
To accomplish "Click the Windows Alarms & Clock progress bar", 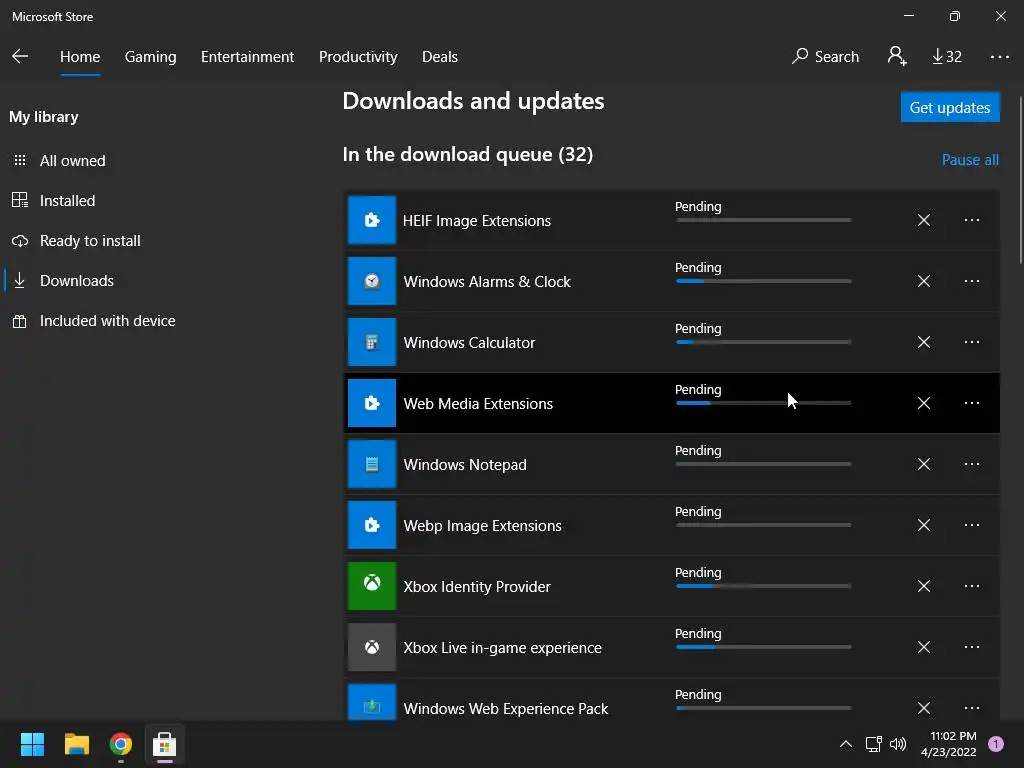I will tap(763, 281).
